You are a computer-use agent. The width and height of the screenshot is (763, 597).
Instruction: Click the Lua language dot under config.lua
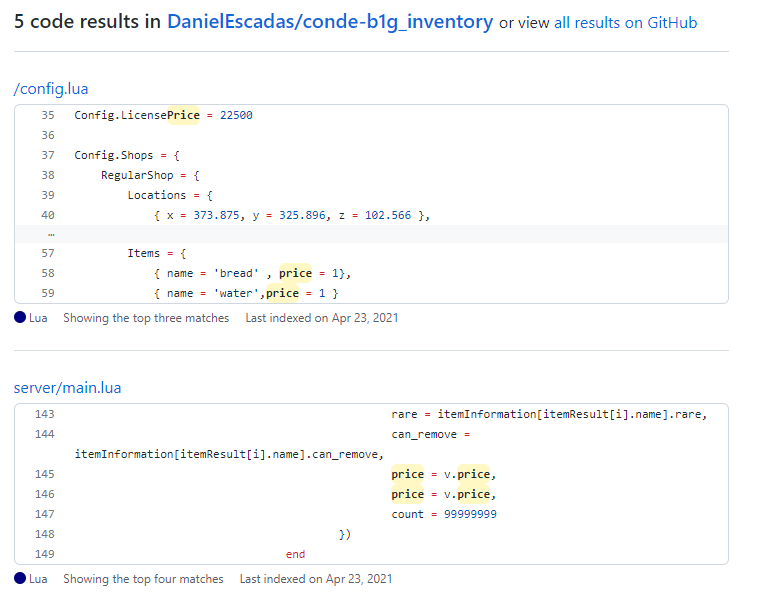pyautogui.click(x=20, y=318)
